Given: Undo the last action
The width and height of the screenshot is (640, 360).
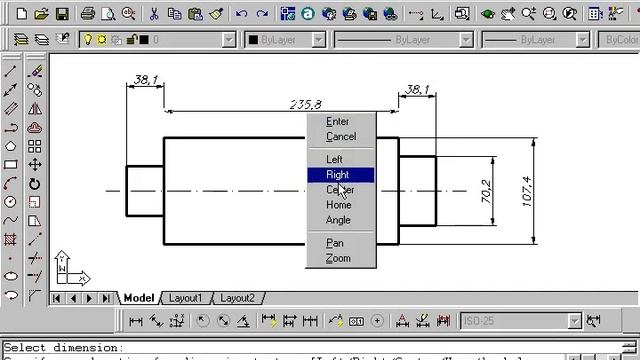Looking at the screenshot, I should click(242, 14).
